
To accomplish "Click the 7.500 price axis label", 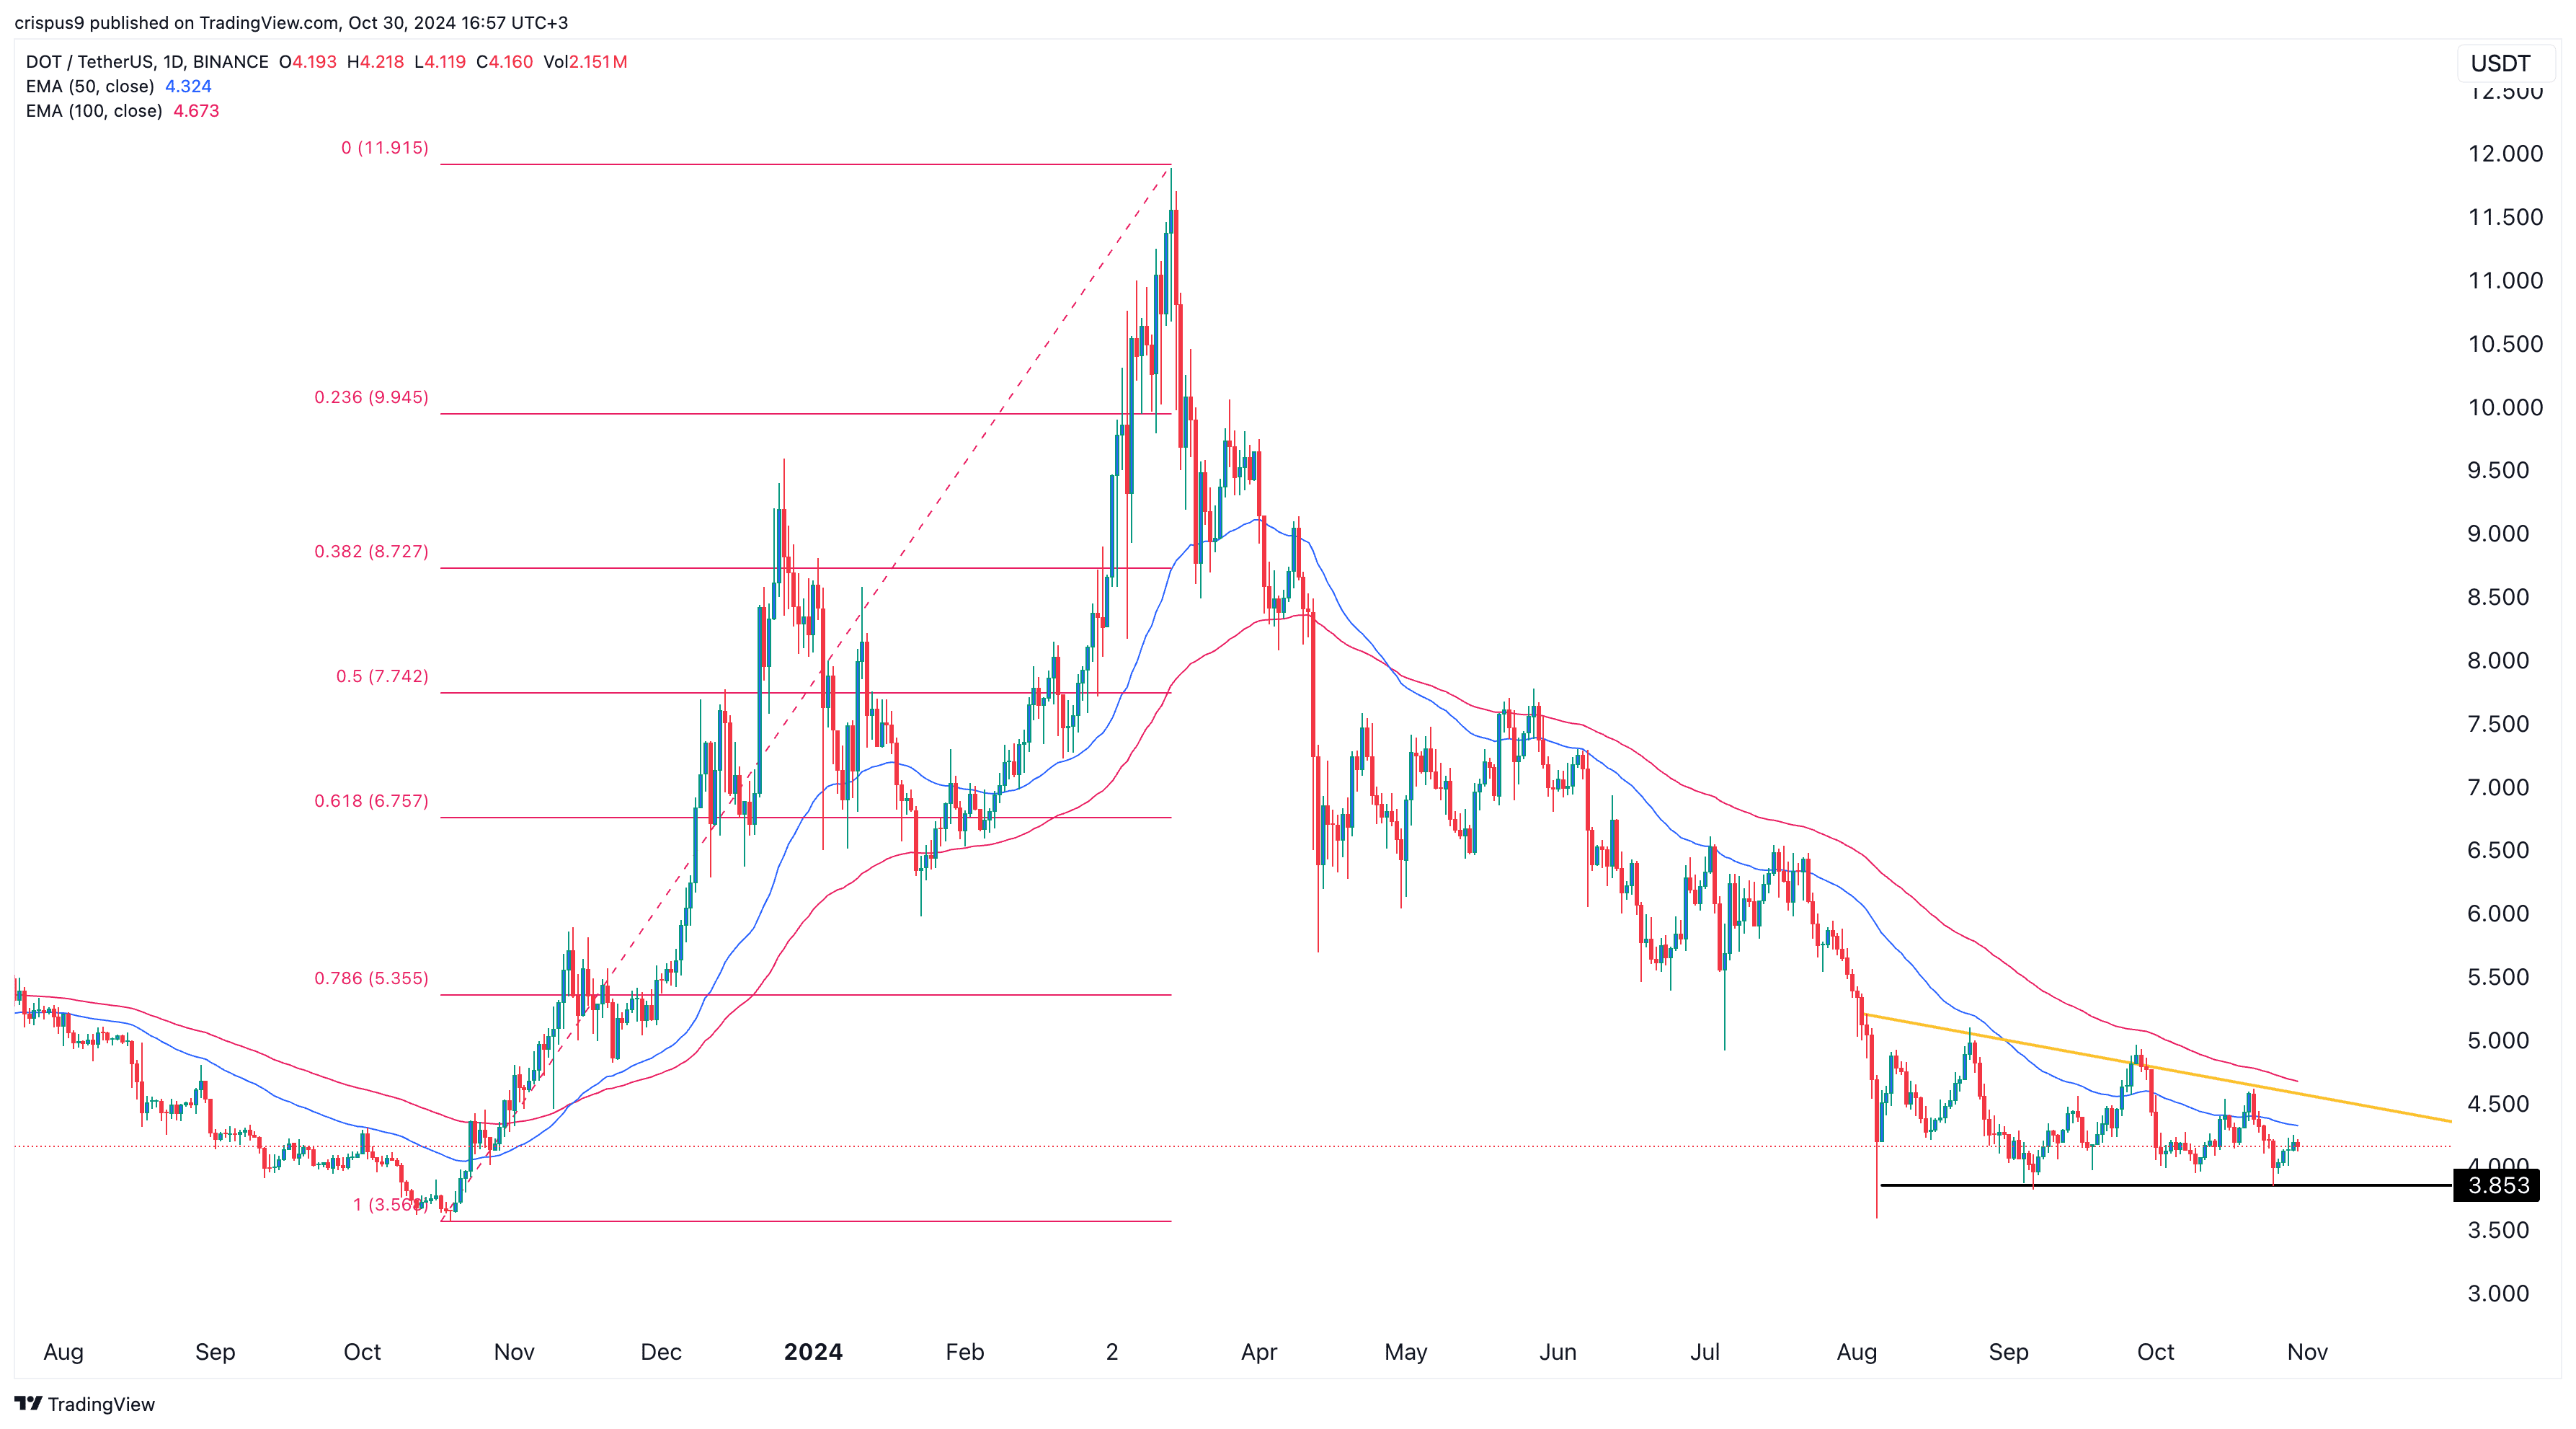I will tap(2498, 724).
